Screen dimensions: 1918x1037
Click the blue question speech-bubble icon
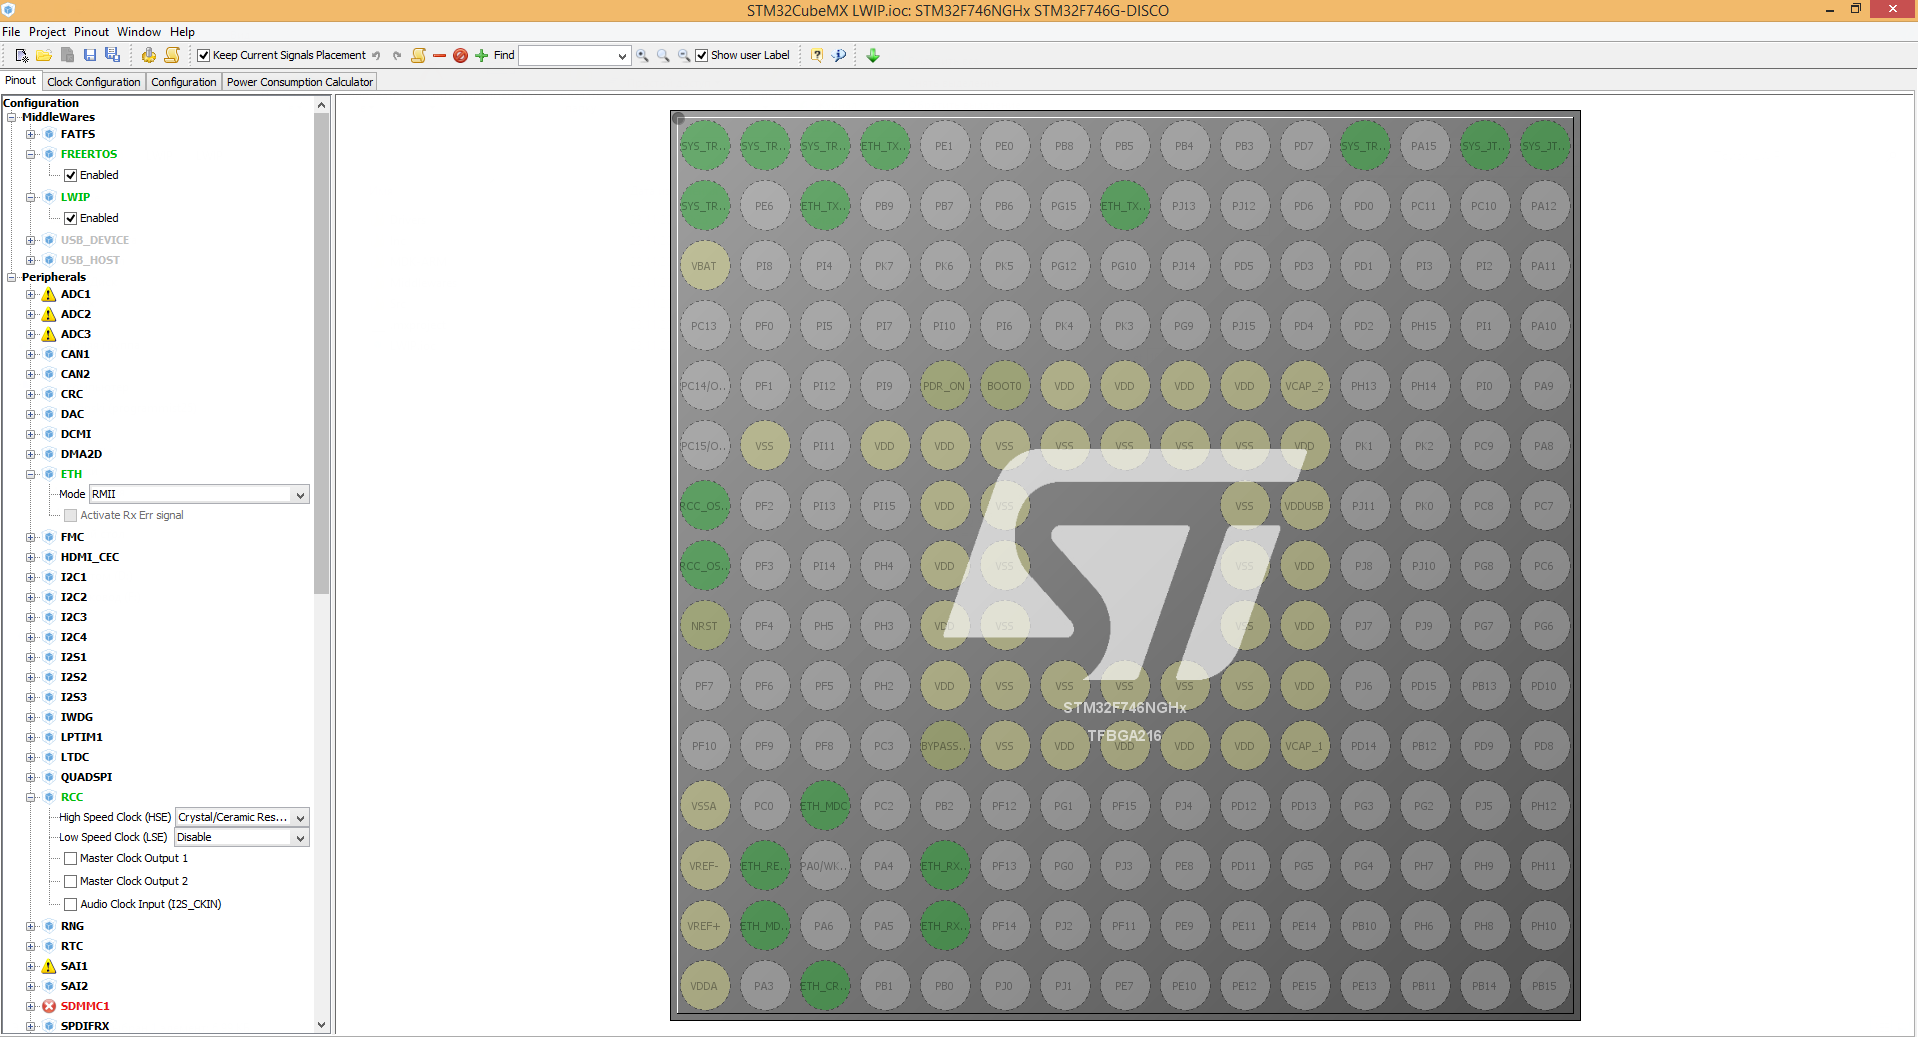pos(839,55)
